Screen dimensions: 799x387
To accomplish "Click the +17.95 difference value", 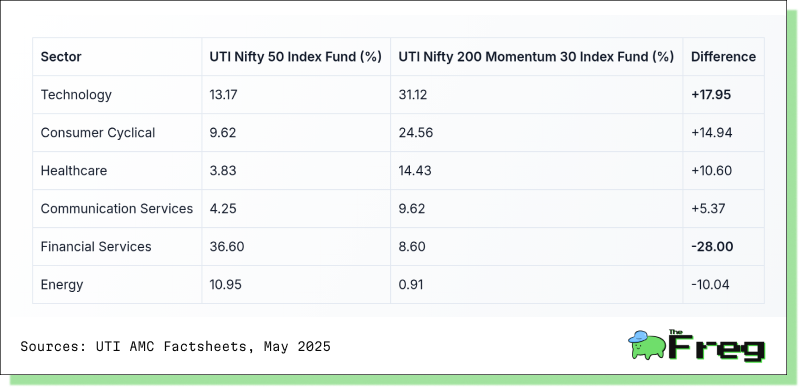I will (711, 95).
